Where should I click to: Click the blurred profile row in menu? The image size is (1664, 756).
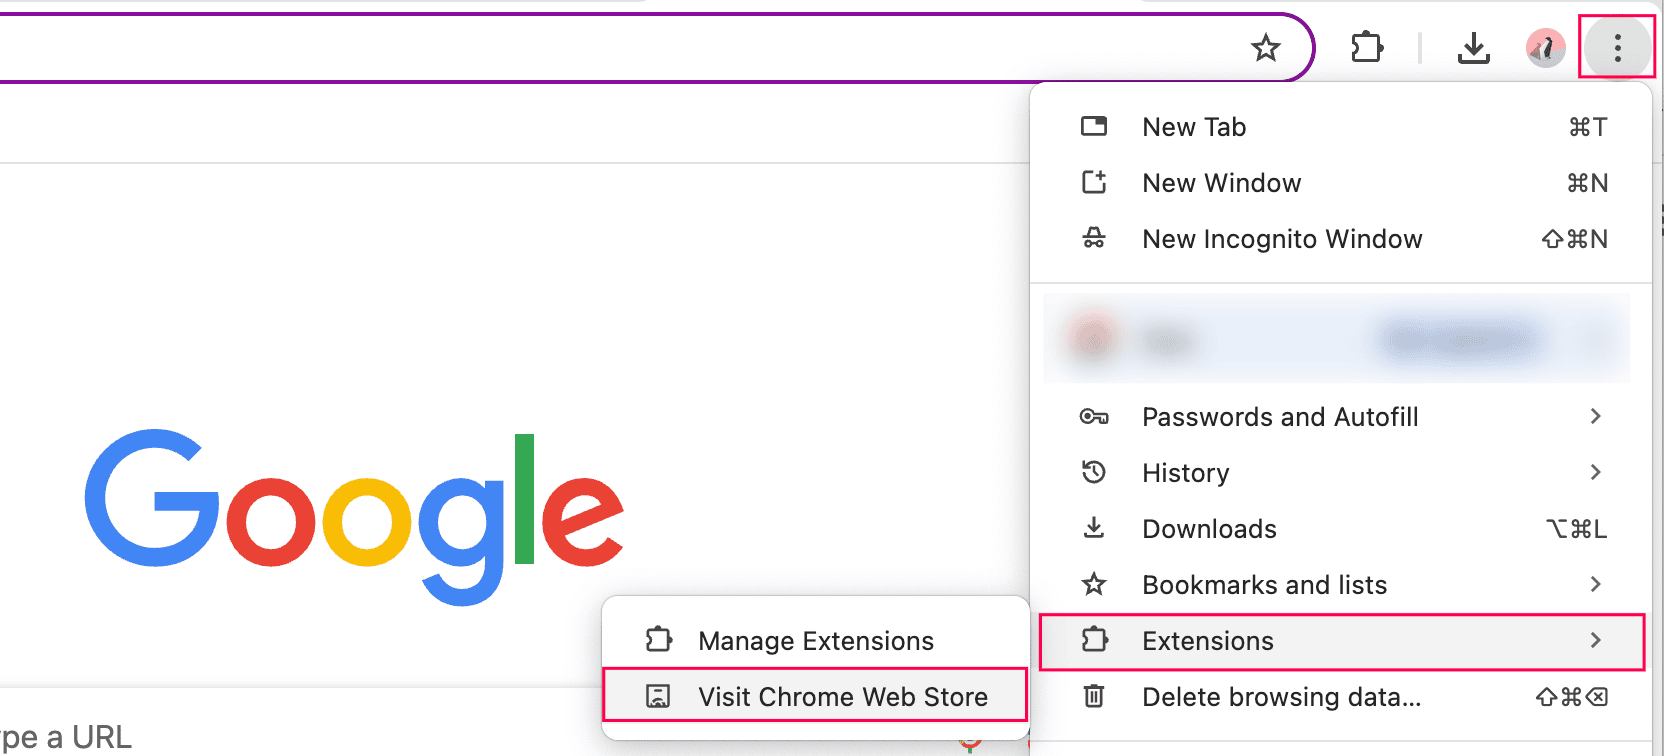tap(1336, 339)
